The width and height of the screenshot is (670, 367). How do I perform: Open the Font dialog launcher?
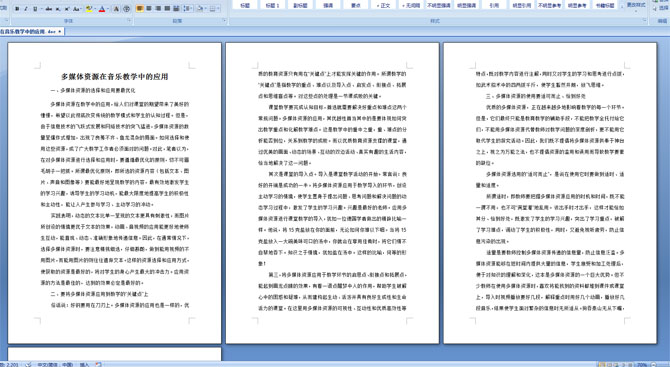coord(129,21)
